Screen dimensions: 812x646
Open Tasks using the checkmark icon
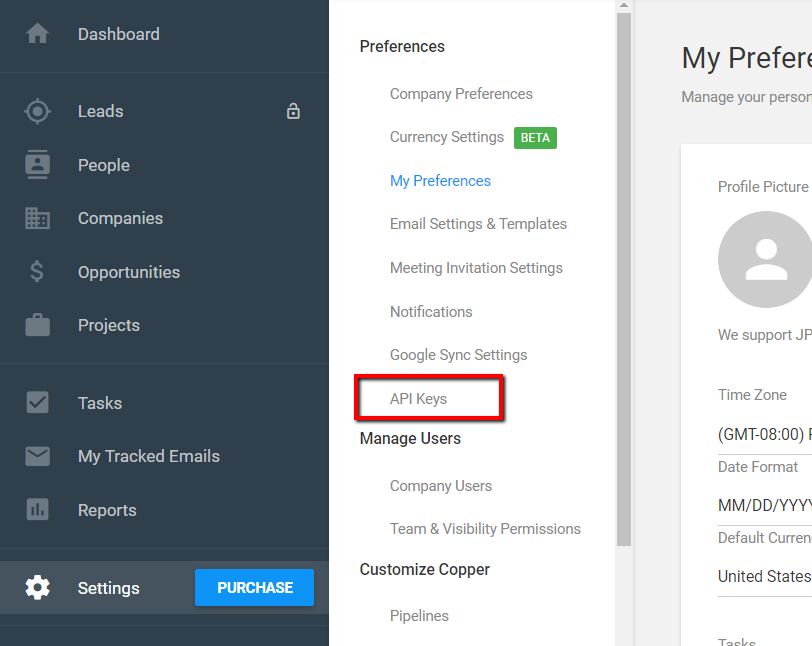point(37,402)
